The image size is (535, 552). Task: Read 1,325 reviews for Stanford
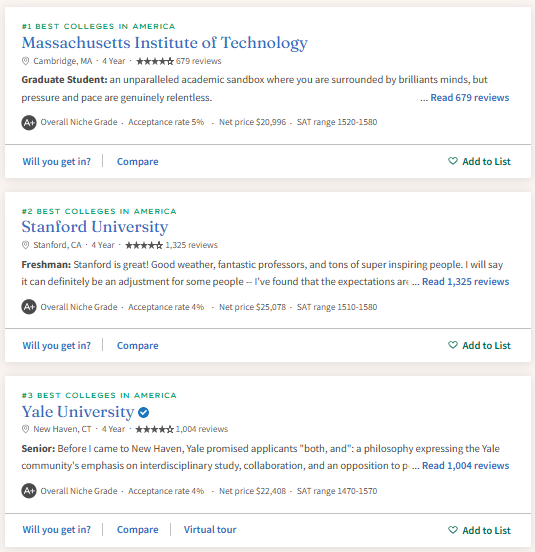click(465, 282)
